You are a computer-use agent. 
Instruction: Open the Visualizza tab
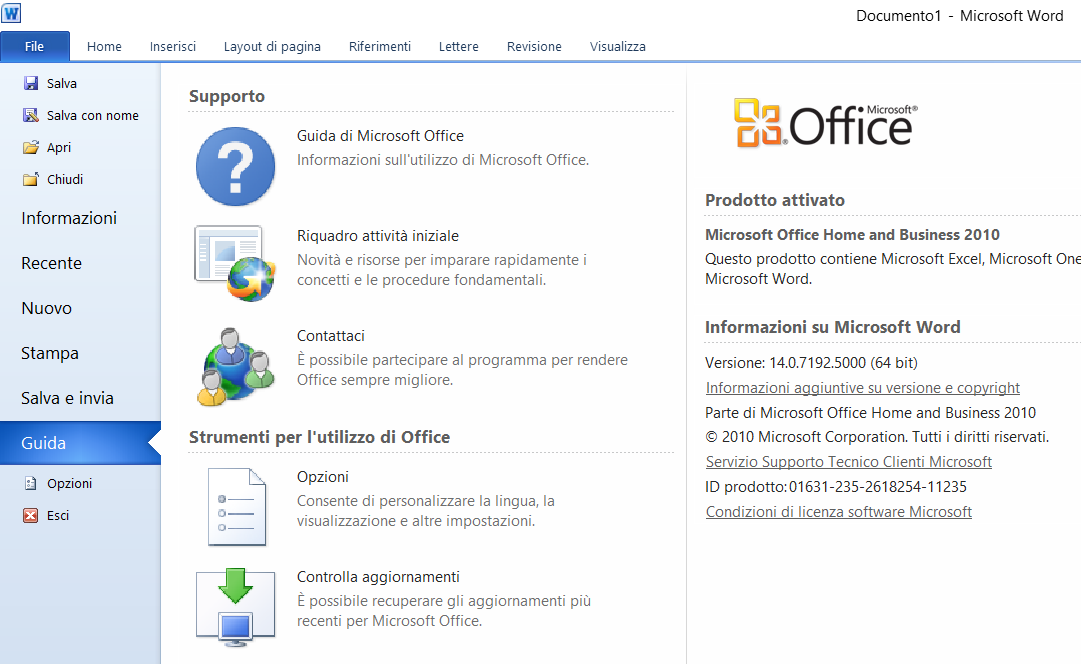pos(618,46)
